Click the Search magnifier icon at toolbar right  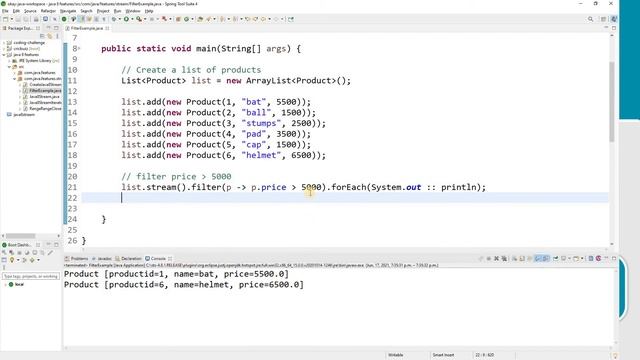[590, 19]
